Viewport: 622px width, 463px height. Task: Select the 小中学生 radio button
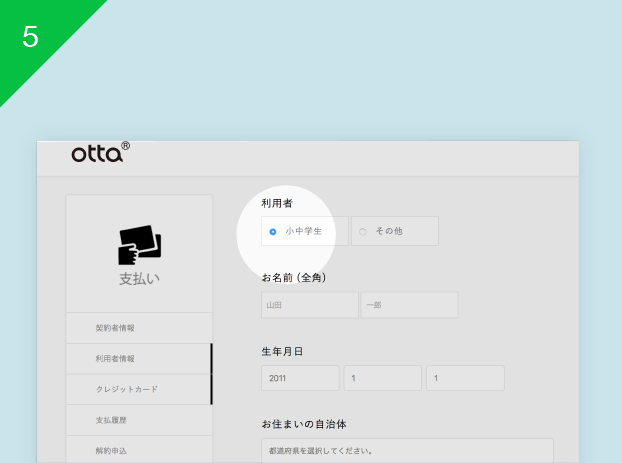coord(273,232)
